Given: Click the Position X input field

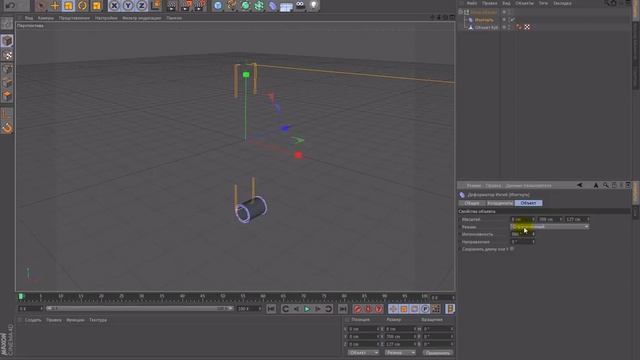Looking at the screenshot, I should pyautogui.click(x=364, y=329).
